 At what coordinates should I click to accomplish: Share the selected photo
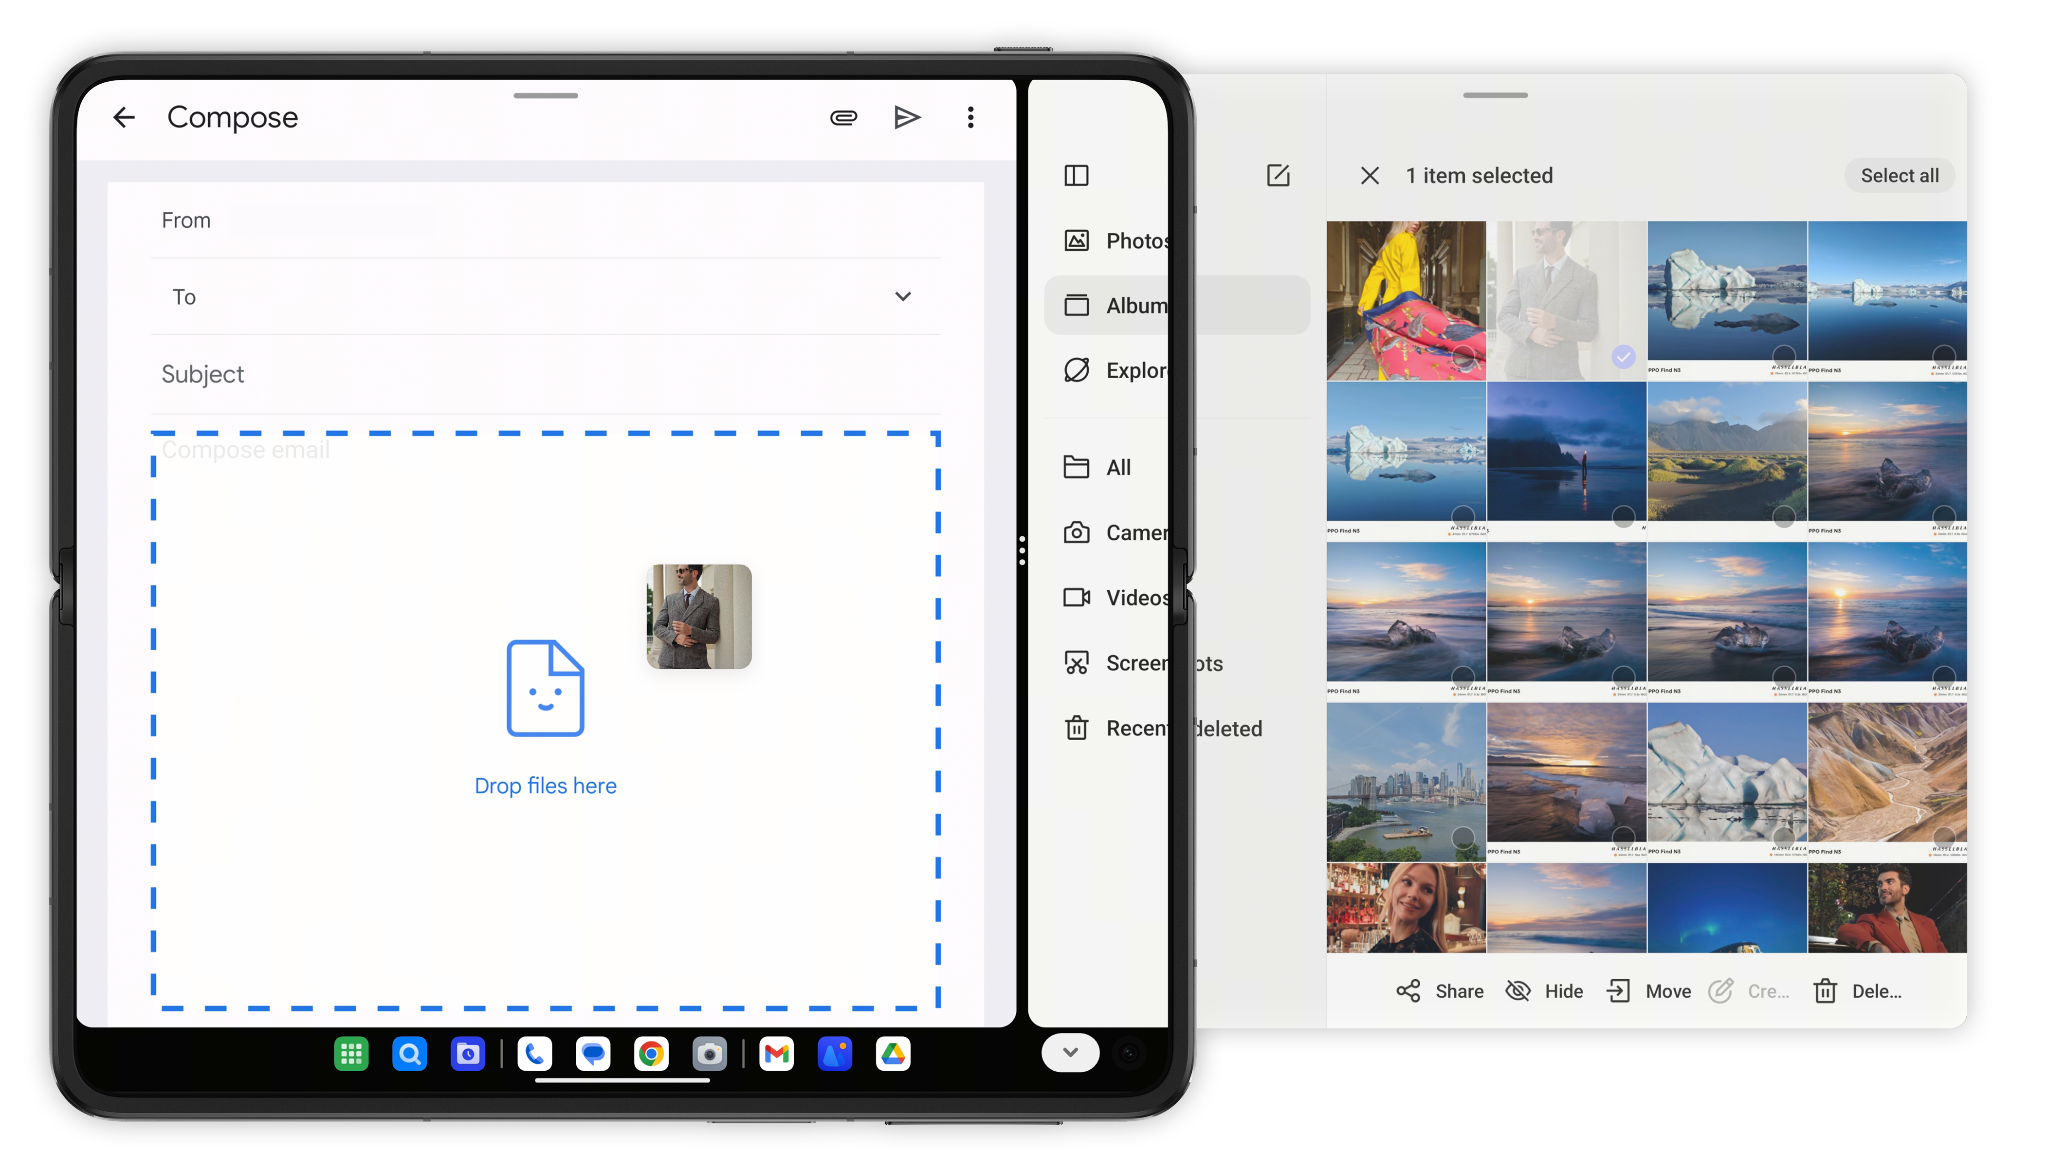(x=1440, y=991)
